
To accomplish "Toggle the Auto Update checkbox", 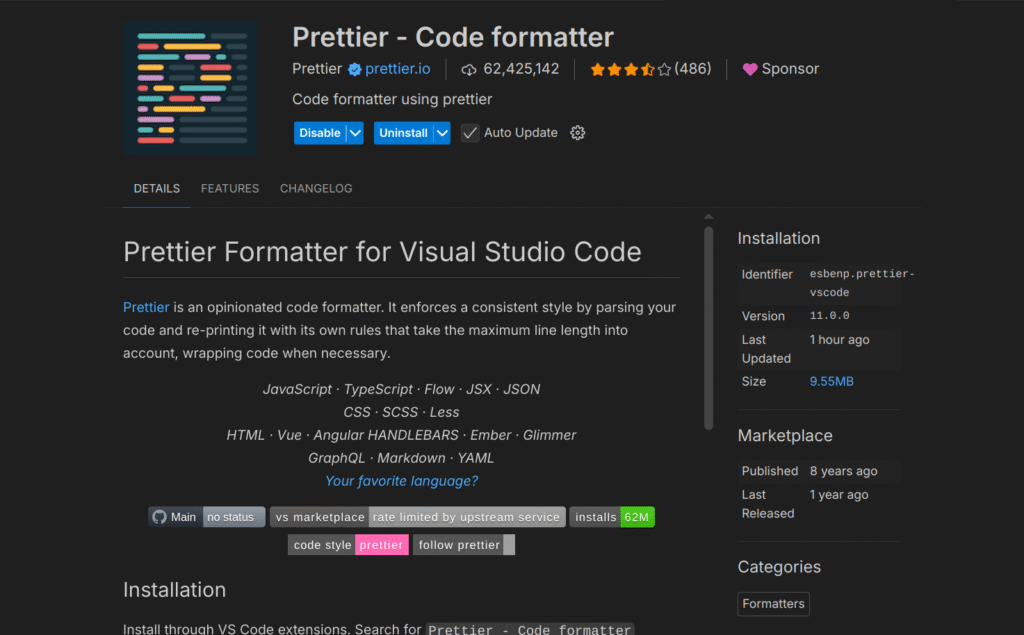I will coord(470,133).
